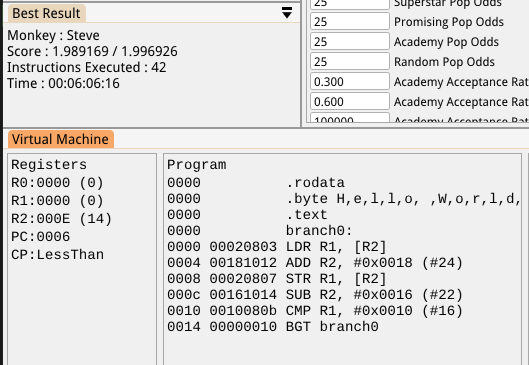
Task: Select the R0:0000 (0) register line
Action: (x=57, y=182)
